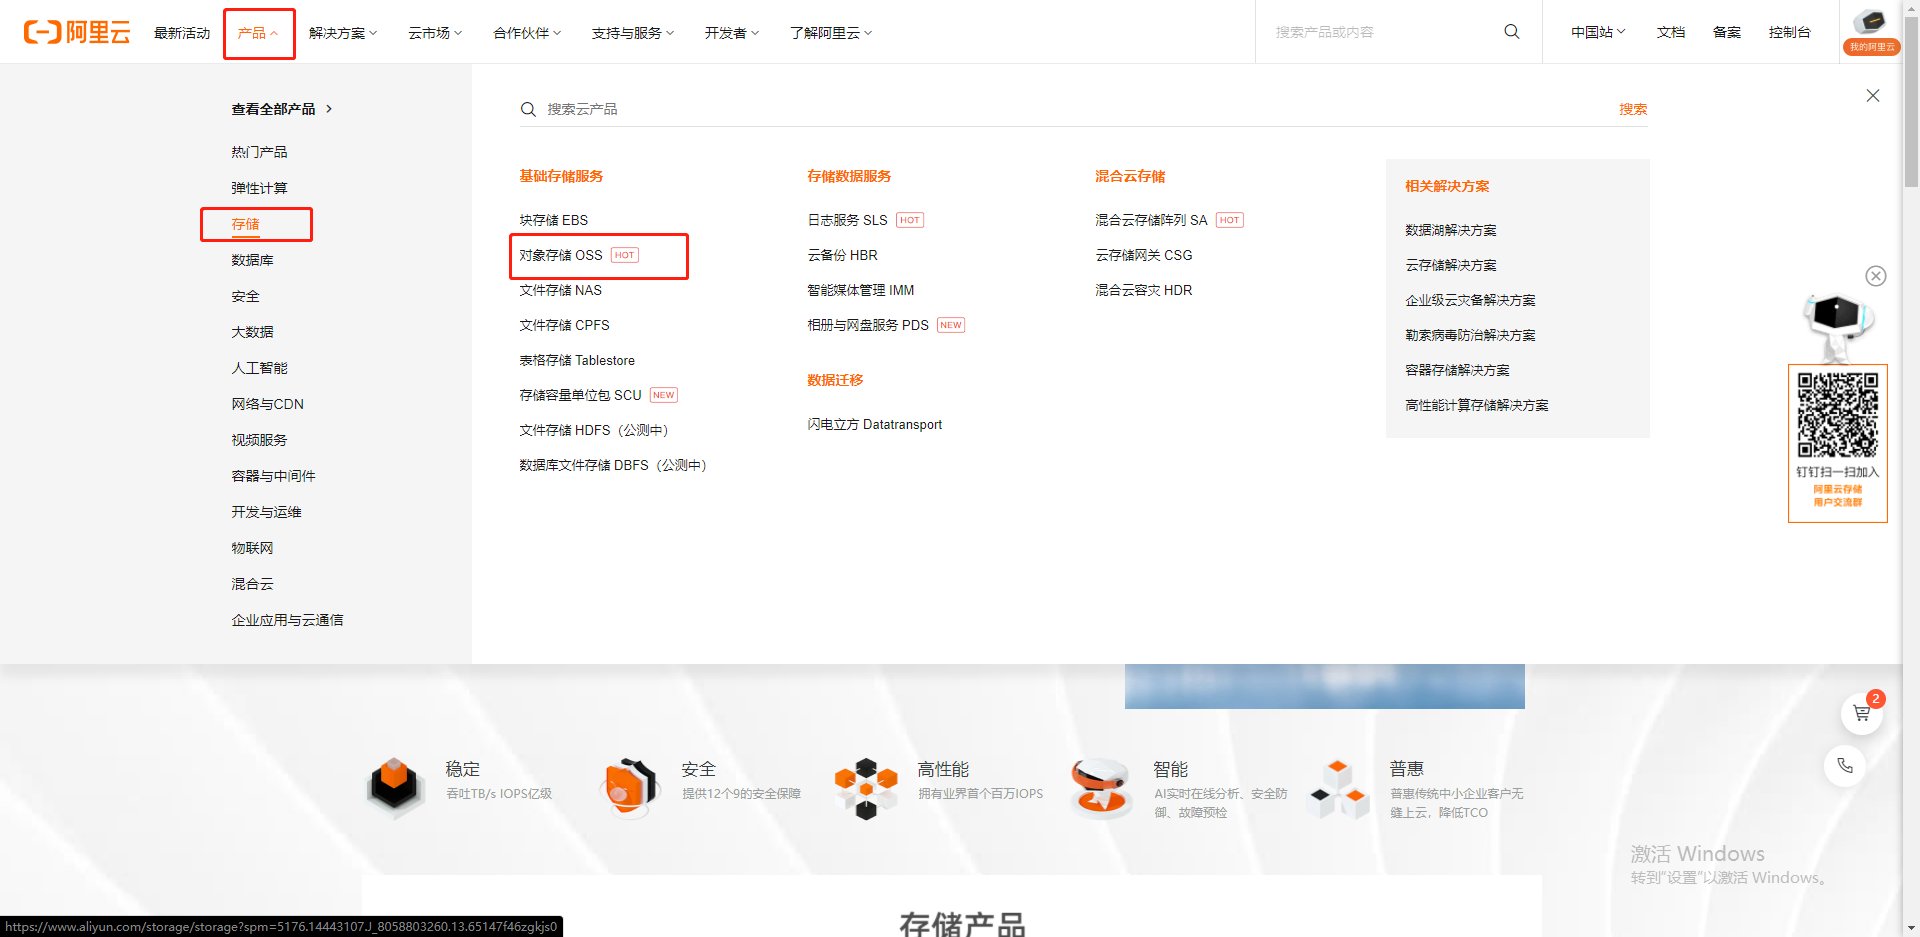Expand the 解决方案 dropdown
This screenshot has height=937, width=1920.
point(343,33)
